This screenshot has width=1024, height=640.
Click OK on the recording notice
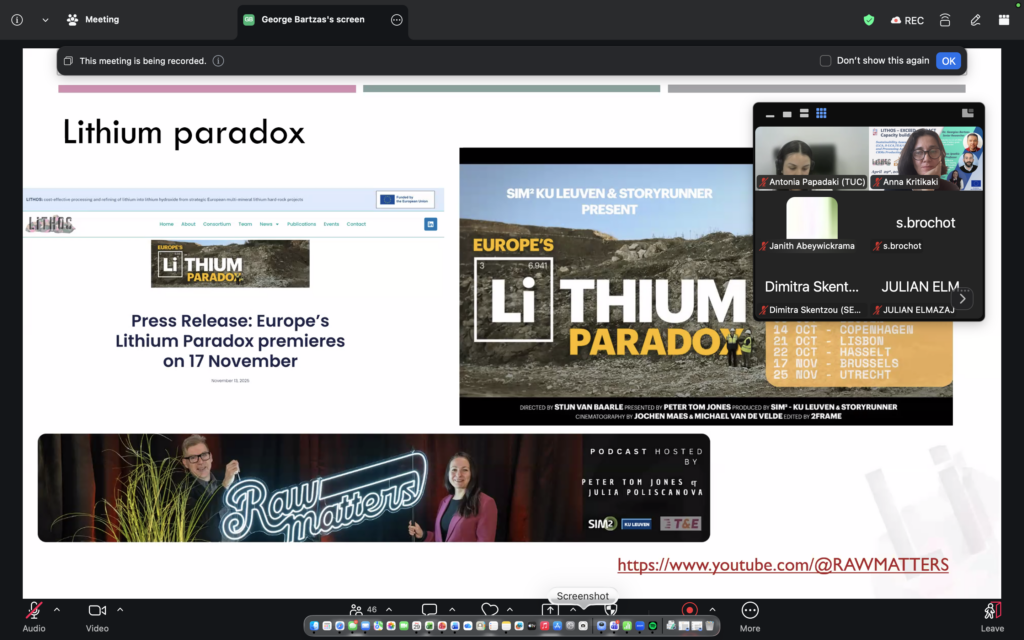(x=948, y=61)
